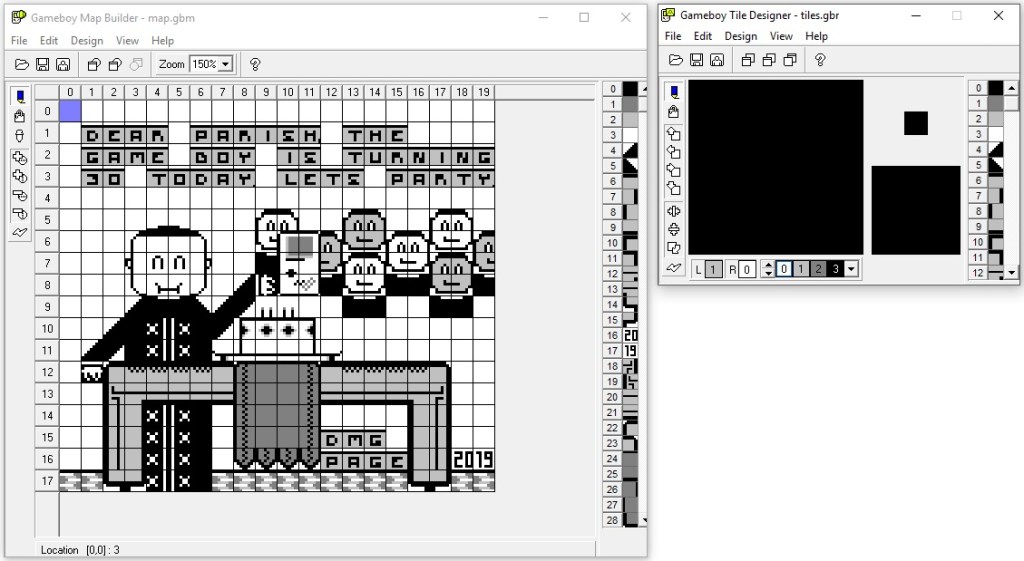Open Help menu in Map Builder
This screenshot has width=1024, height=561.
tap(163, 40)
